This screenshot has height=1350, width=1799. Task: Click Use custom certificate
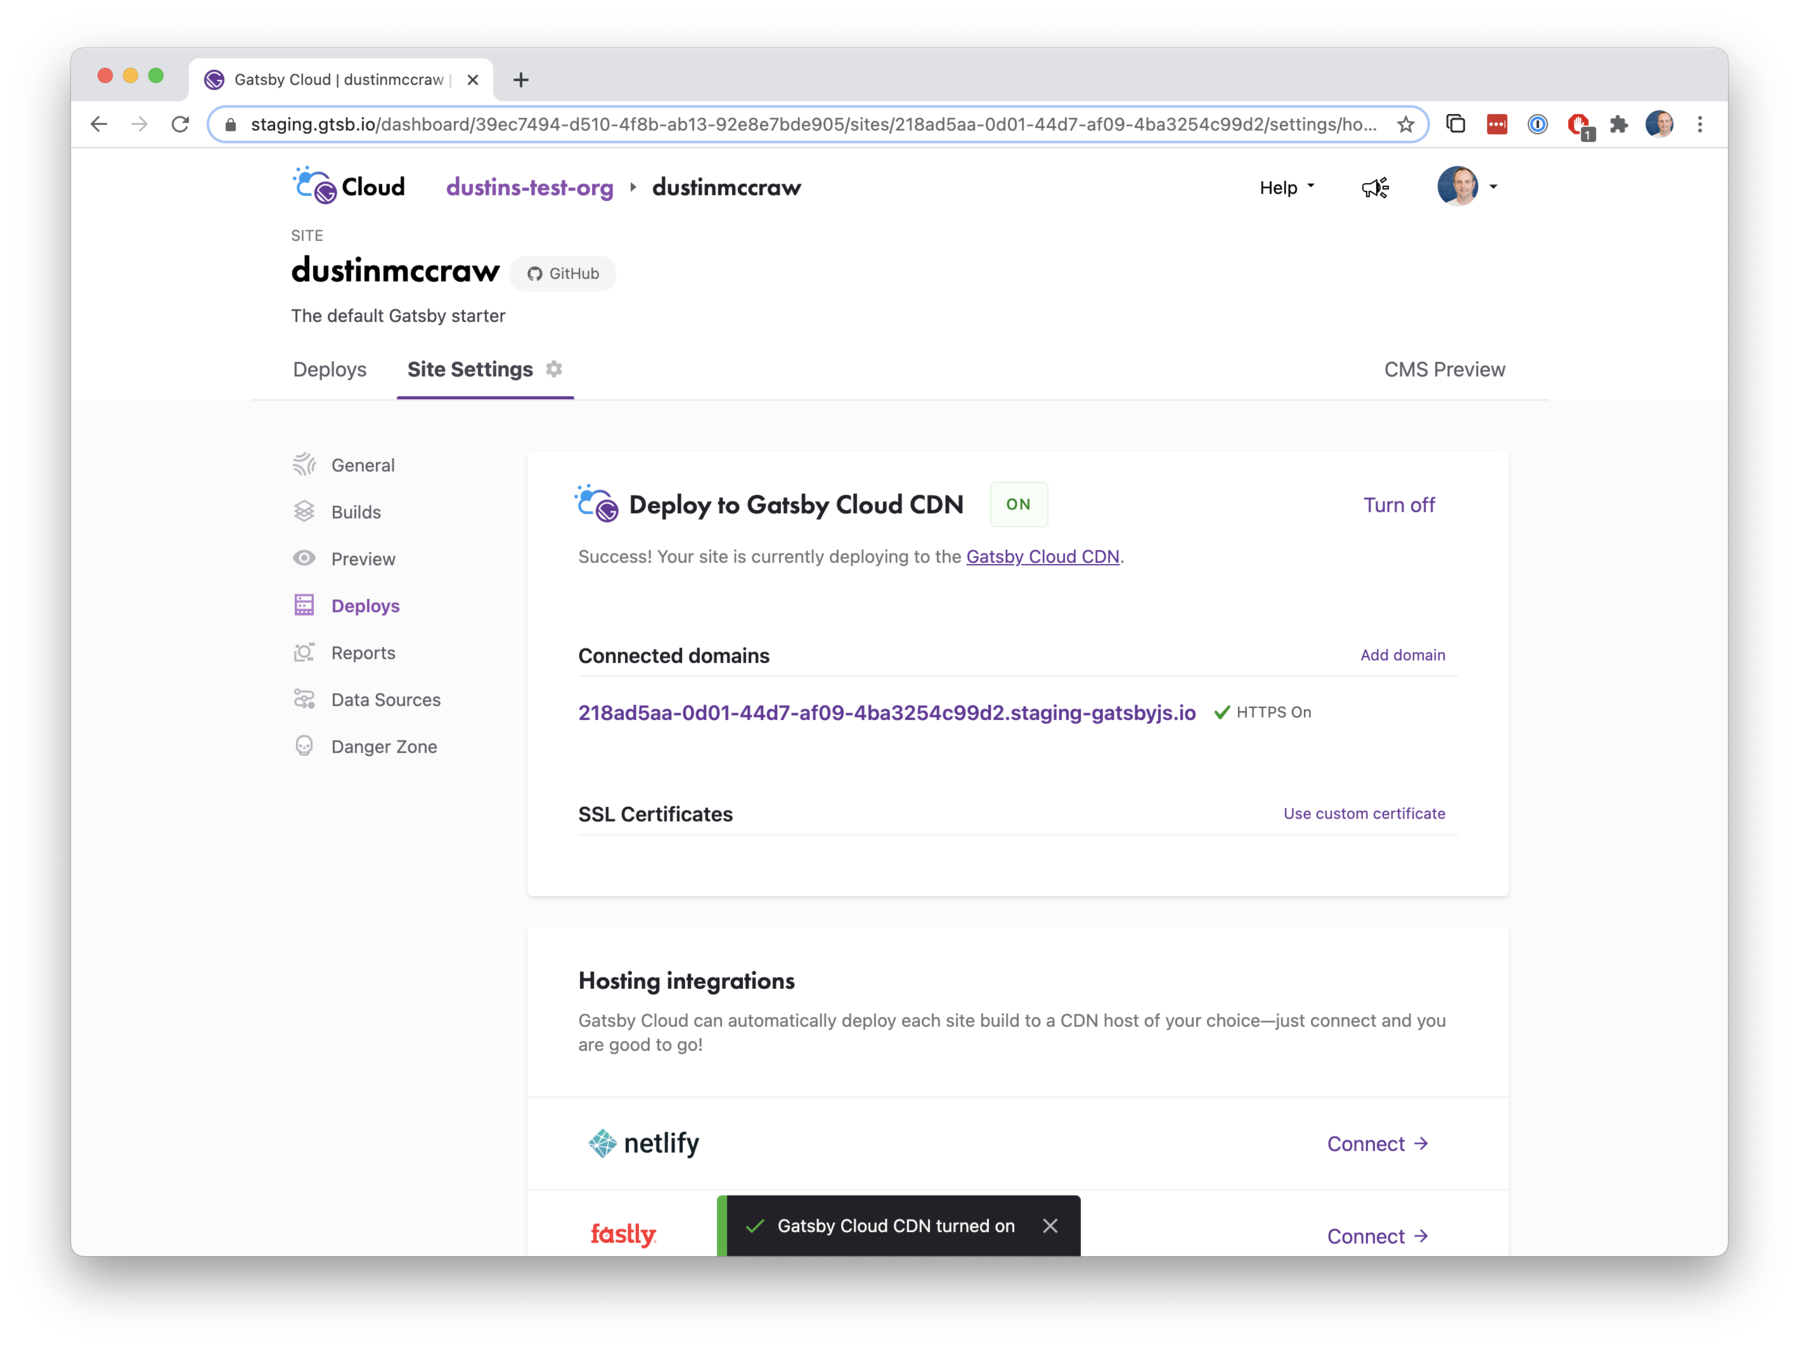tap(1364, 814)
